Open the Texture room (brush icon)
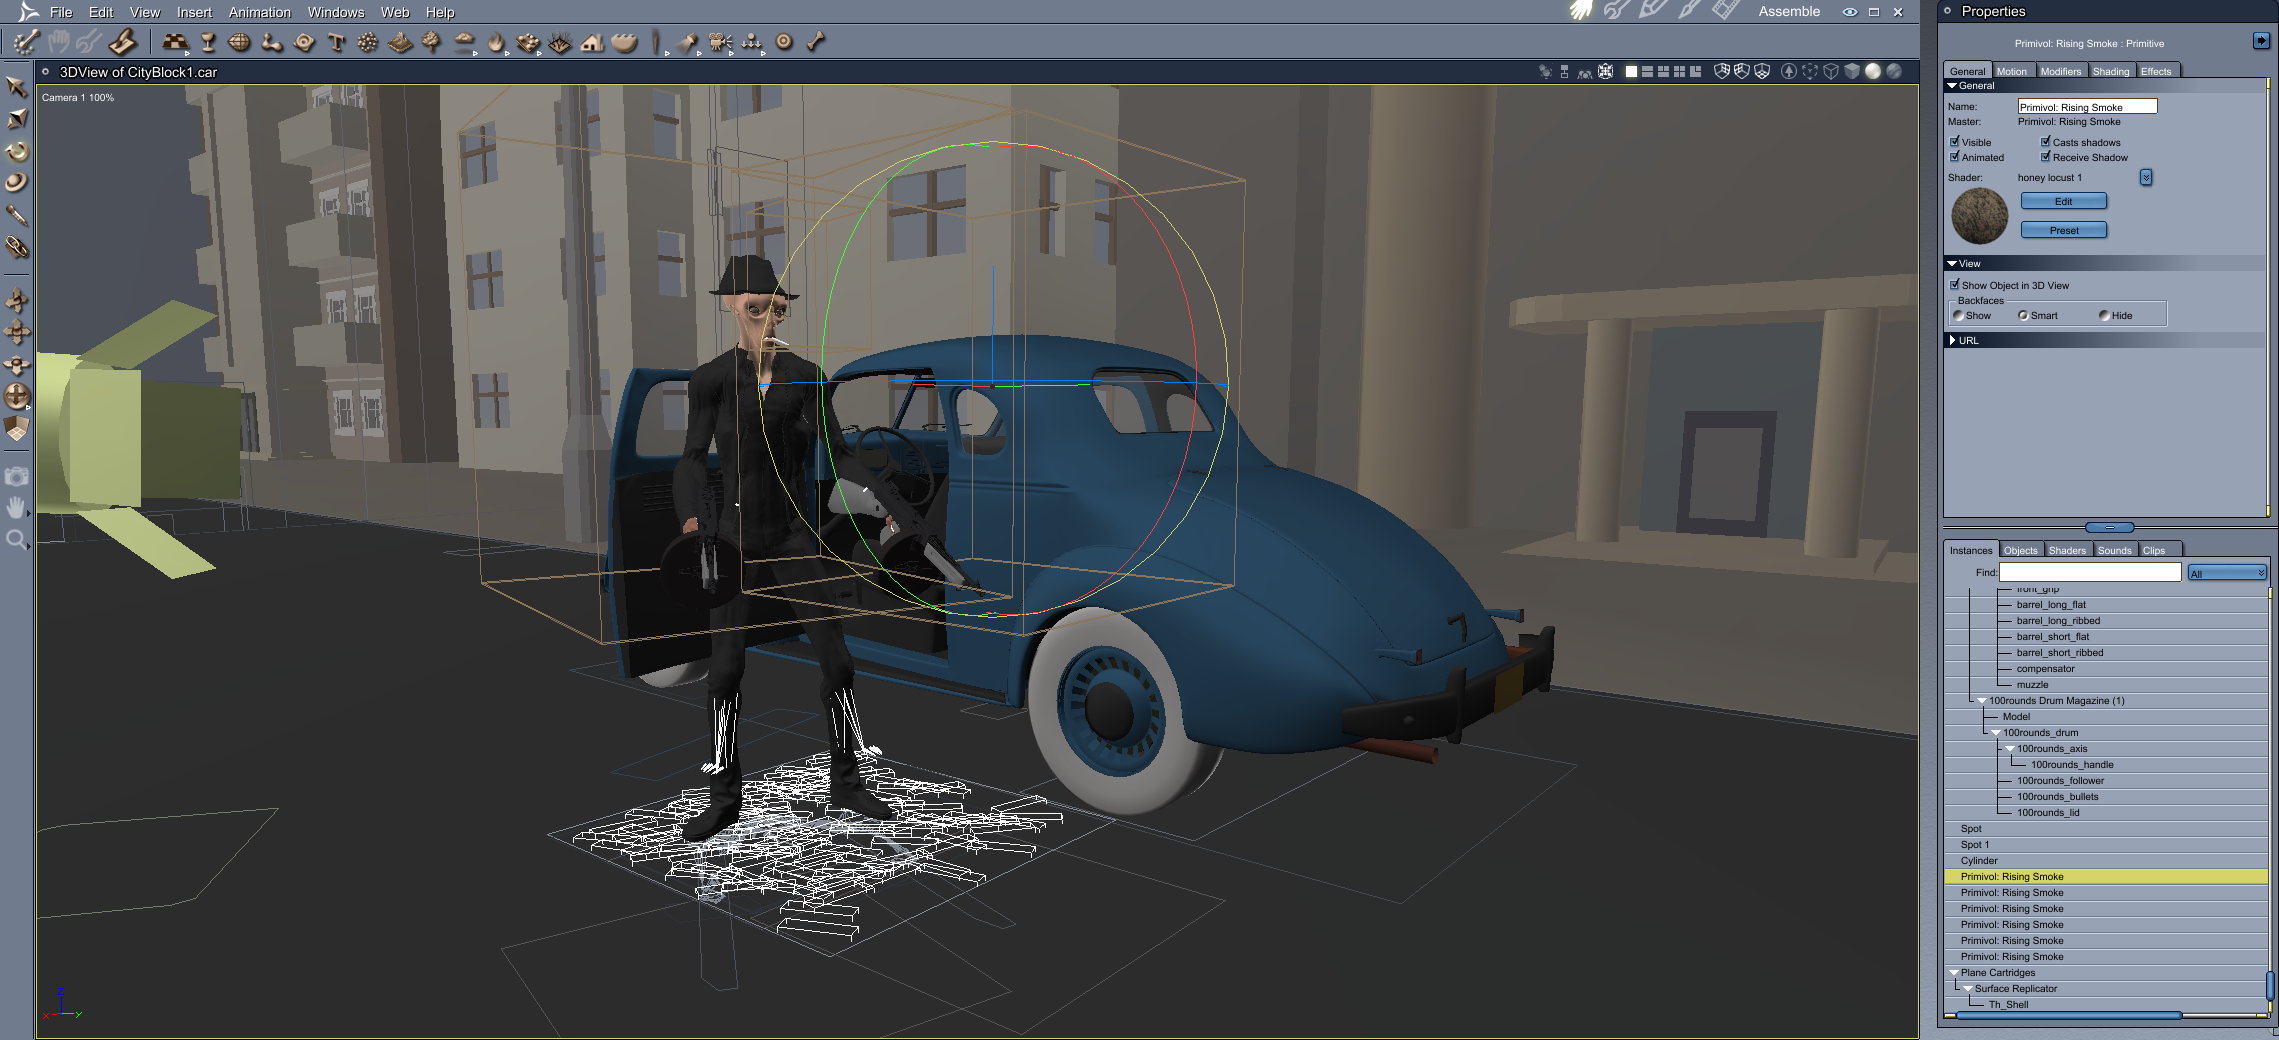This screenshot has width=2279, height=1040. [1689, 11]
